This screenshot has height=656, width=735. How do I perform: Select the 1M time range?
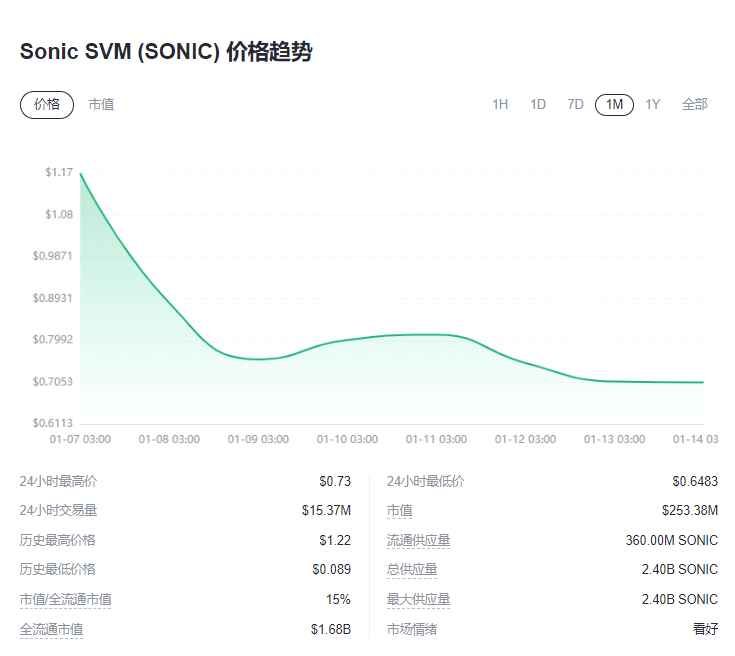(615, 105)
